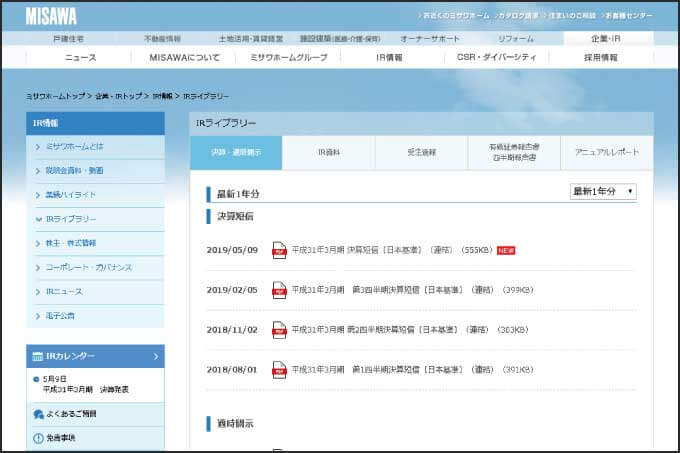Switch to the IR資料 tab

(329, 153)
